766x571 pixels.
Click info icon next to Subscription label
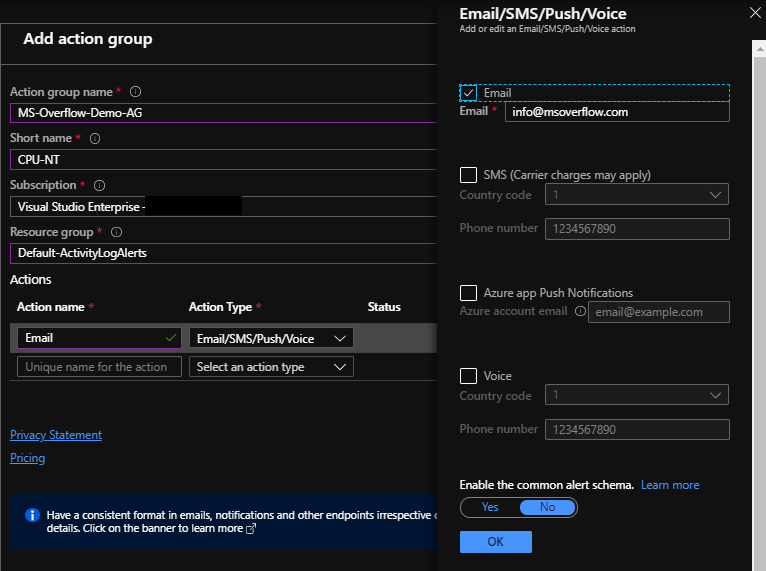100,185
